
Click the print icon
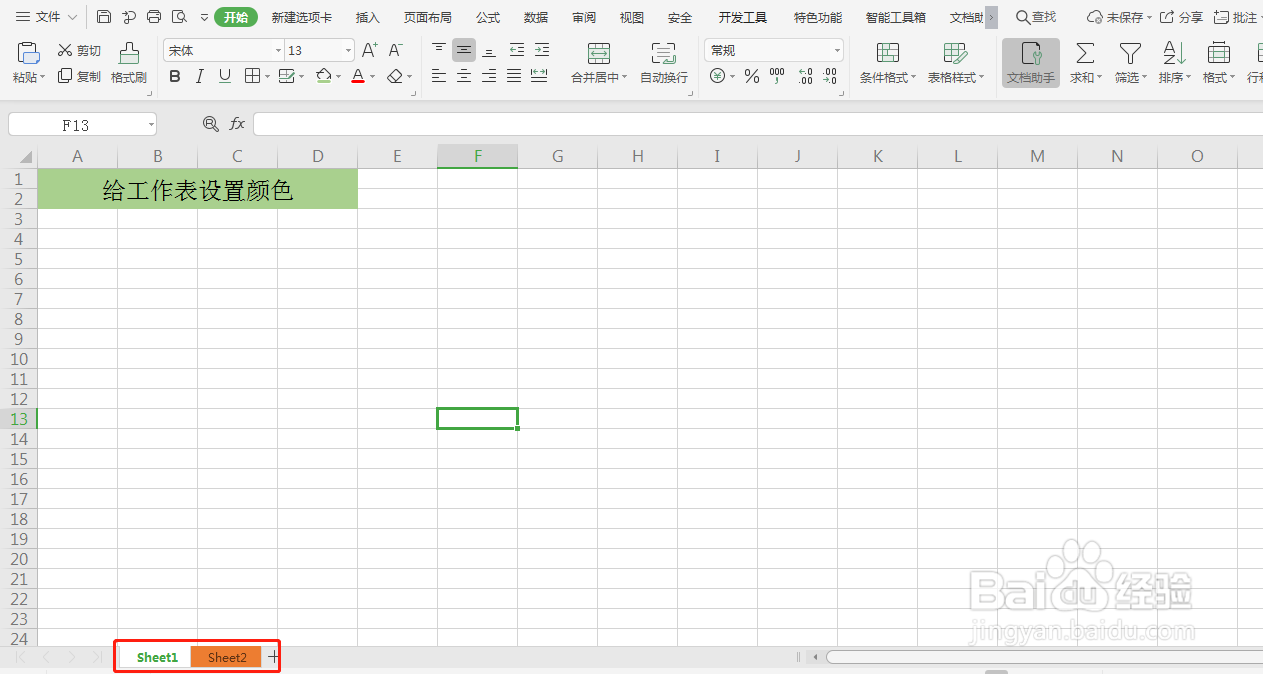click(154, 17)
